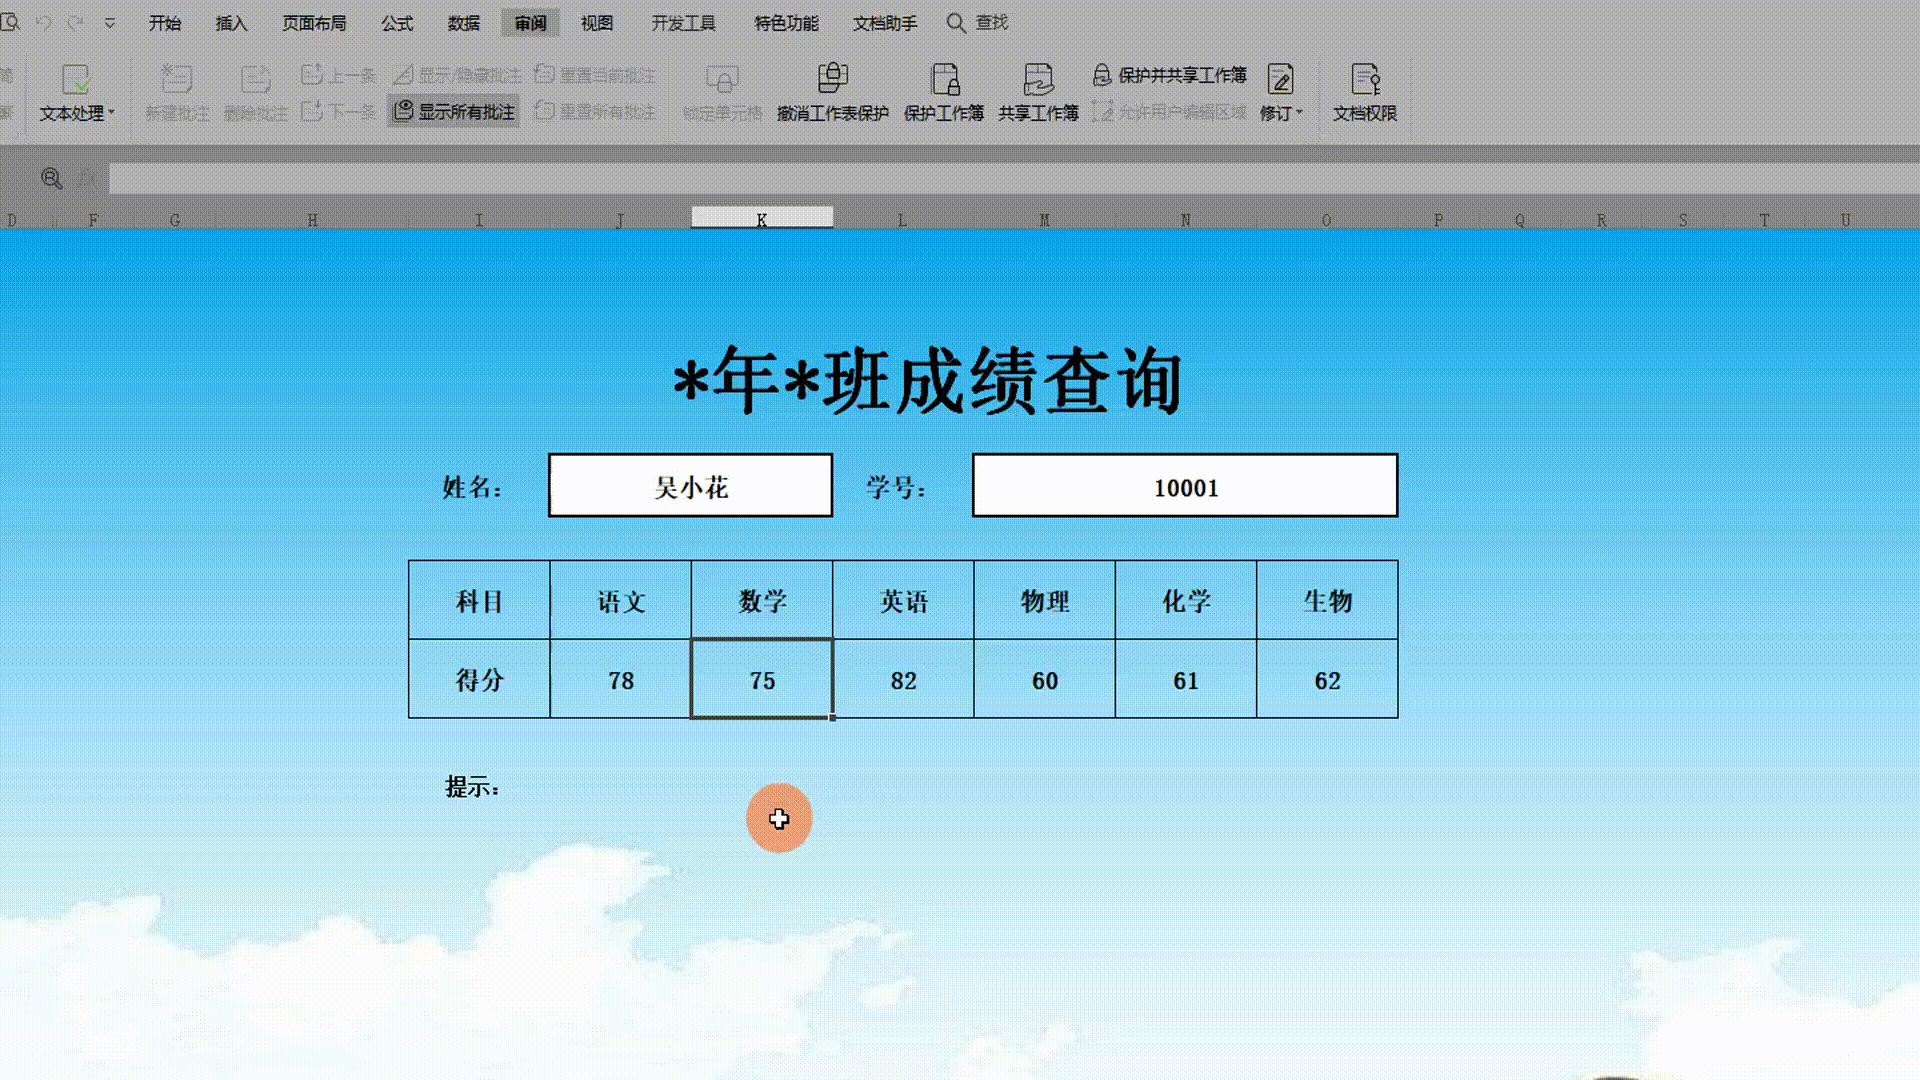The image size is (1920, 1080).
Task: Select column N header
Action: (x=1185, y=219)
